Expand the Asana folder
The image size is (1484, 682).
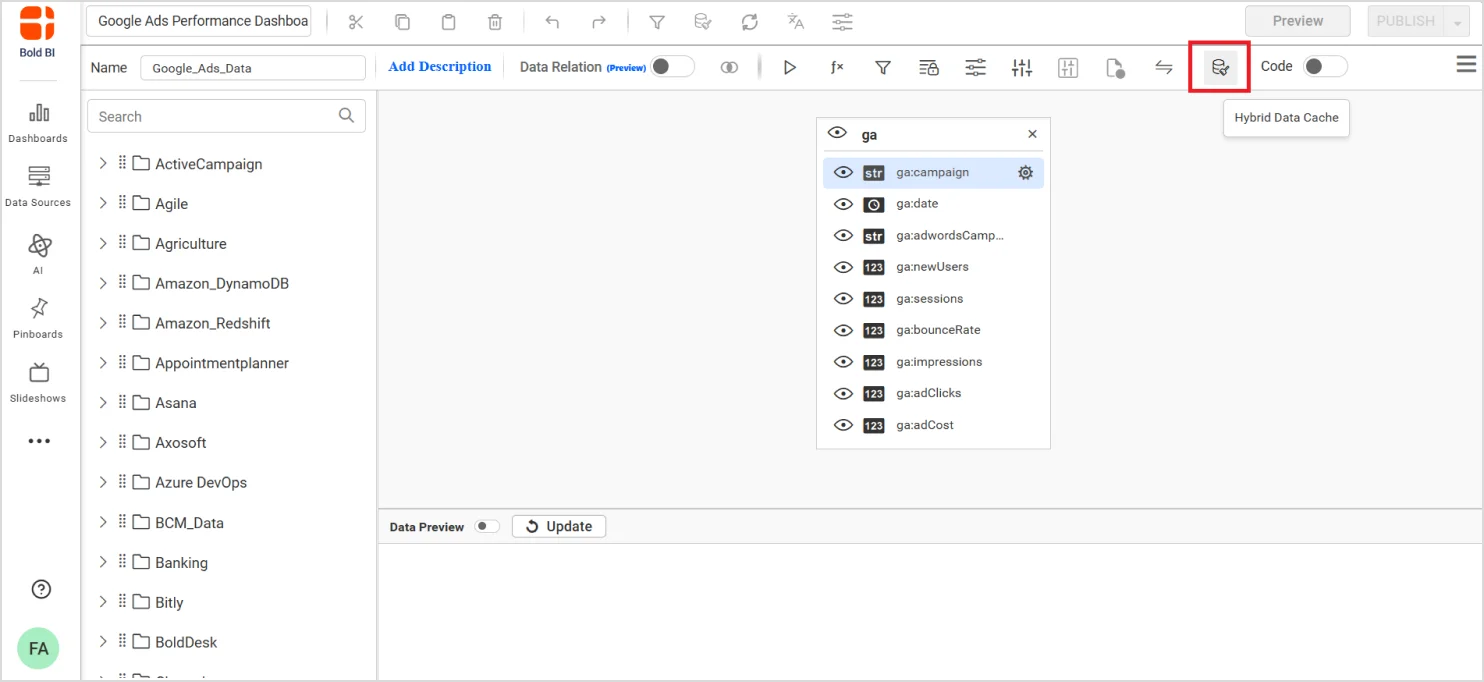[103, 402]
